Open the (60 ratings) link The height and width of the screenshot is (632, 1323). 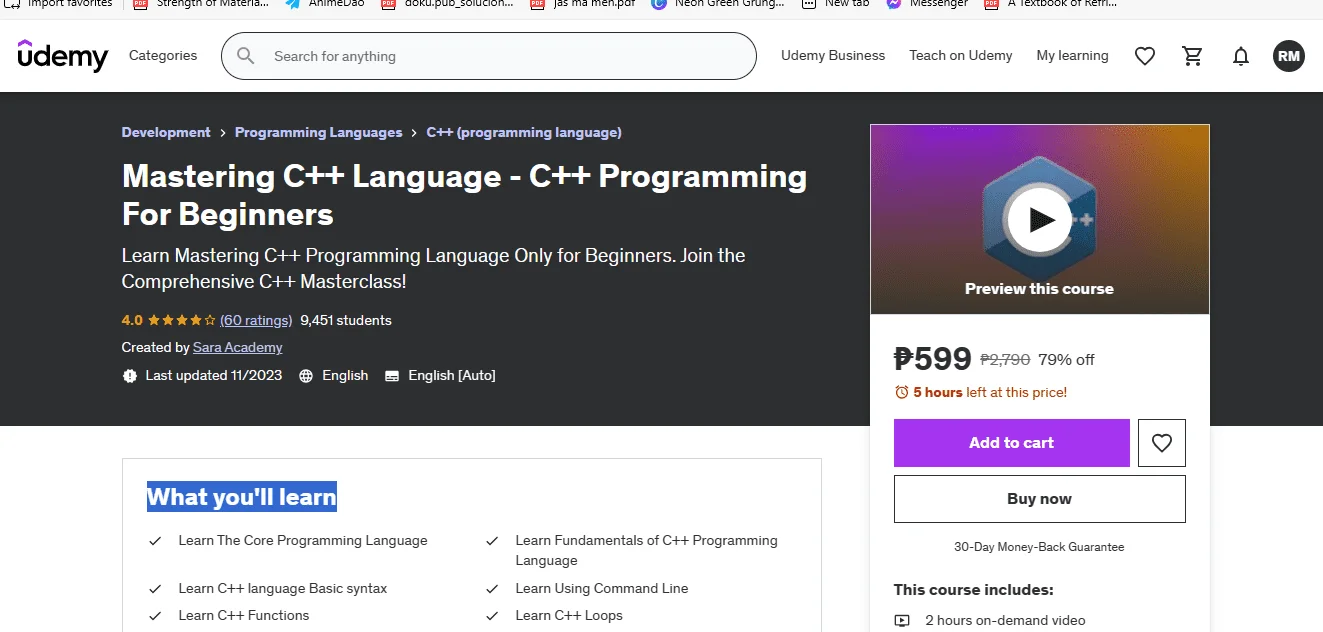click(256, 321)
